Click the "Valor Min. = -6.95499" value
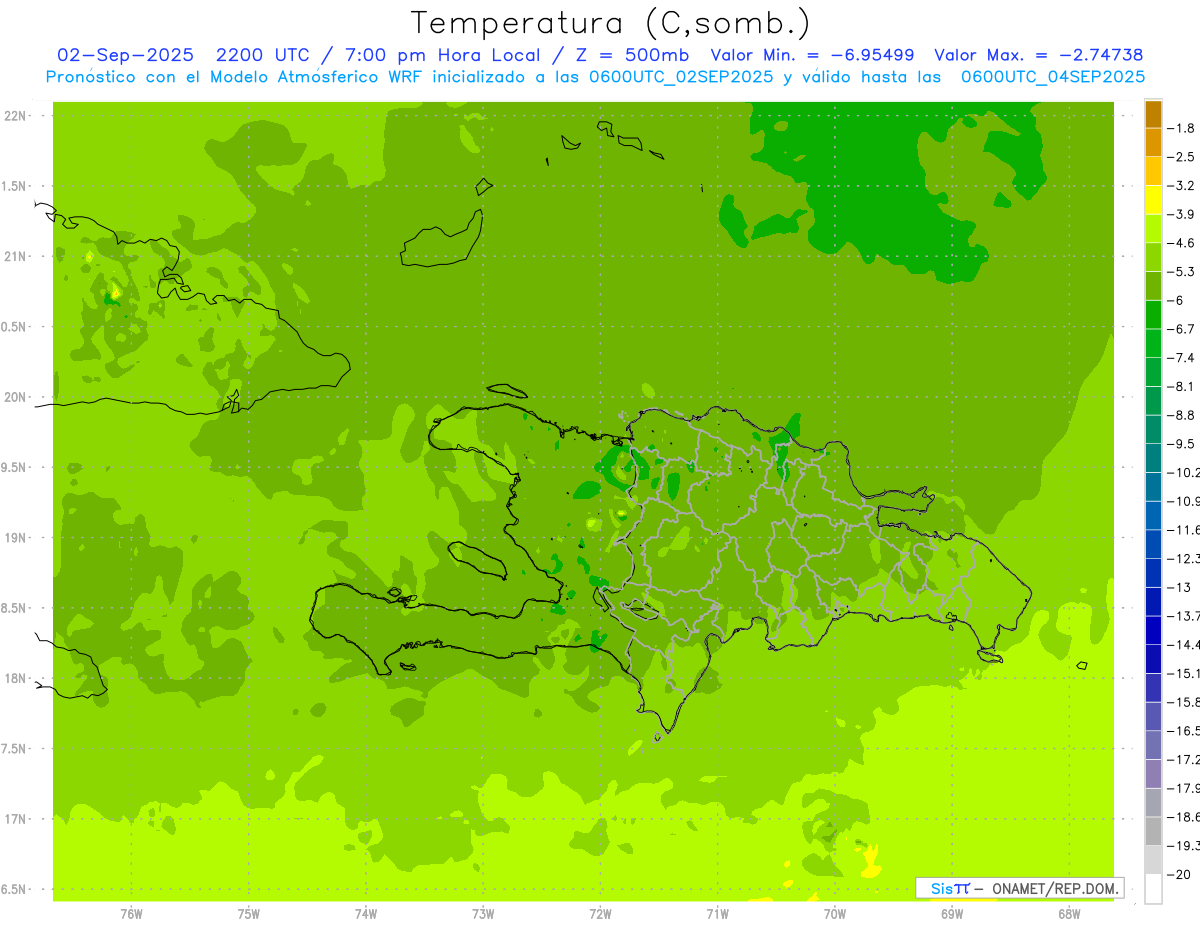Image resolution: width=1200 pixels, height=927 pixels. [812, 55]
